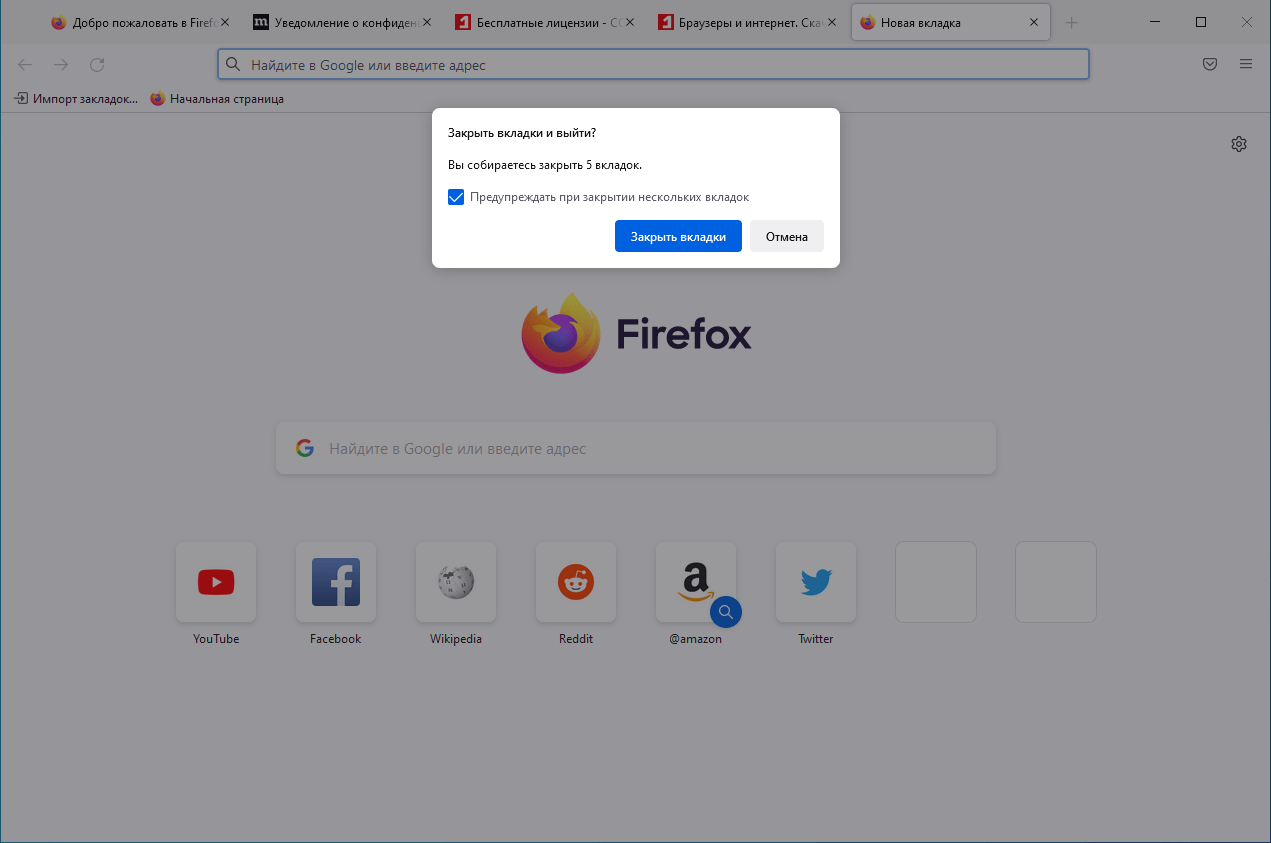Click the 'Отмена' button
This screenshot has width=1271, height=843.
pyautogui.click(x=787, y=237)
